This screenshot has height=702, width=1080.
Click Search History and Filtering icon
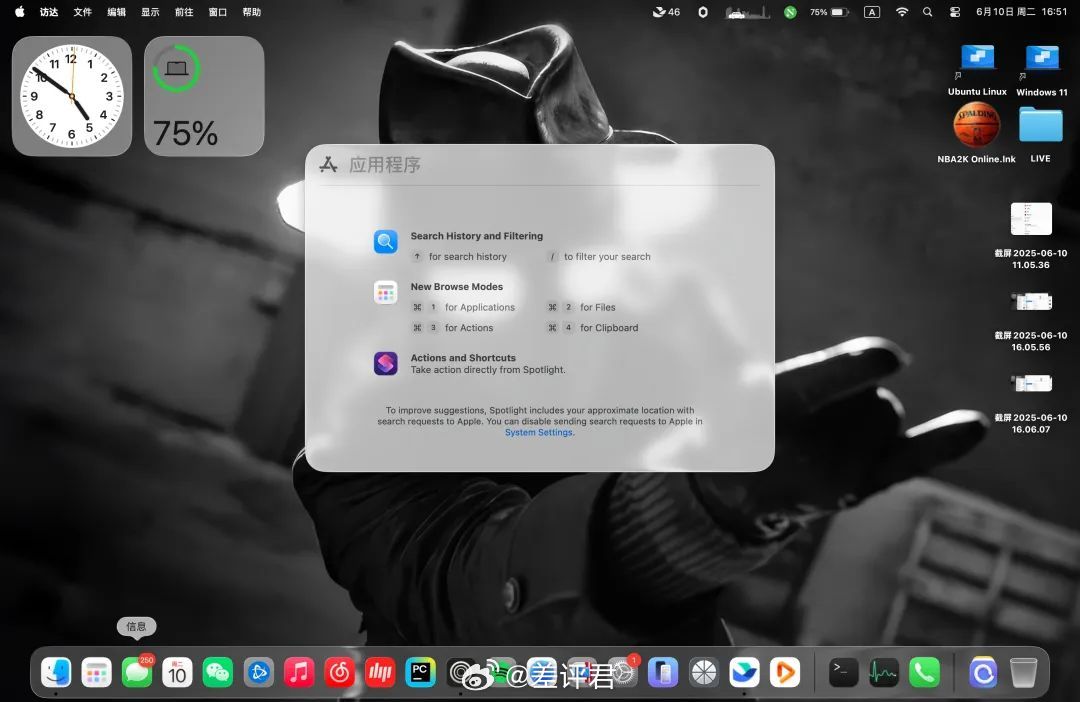point(386,242)
